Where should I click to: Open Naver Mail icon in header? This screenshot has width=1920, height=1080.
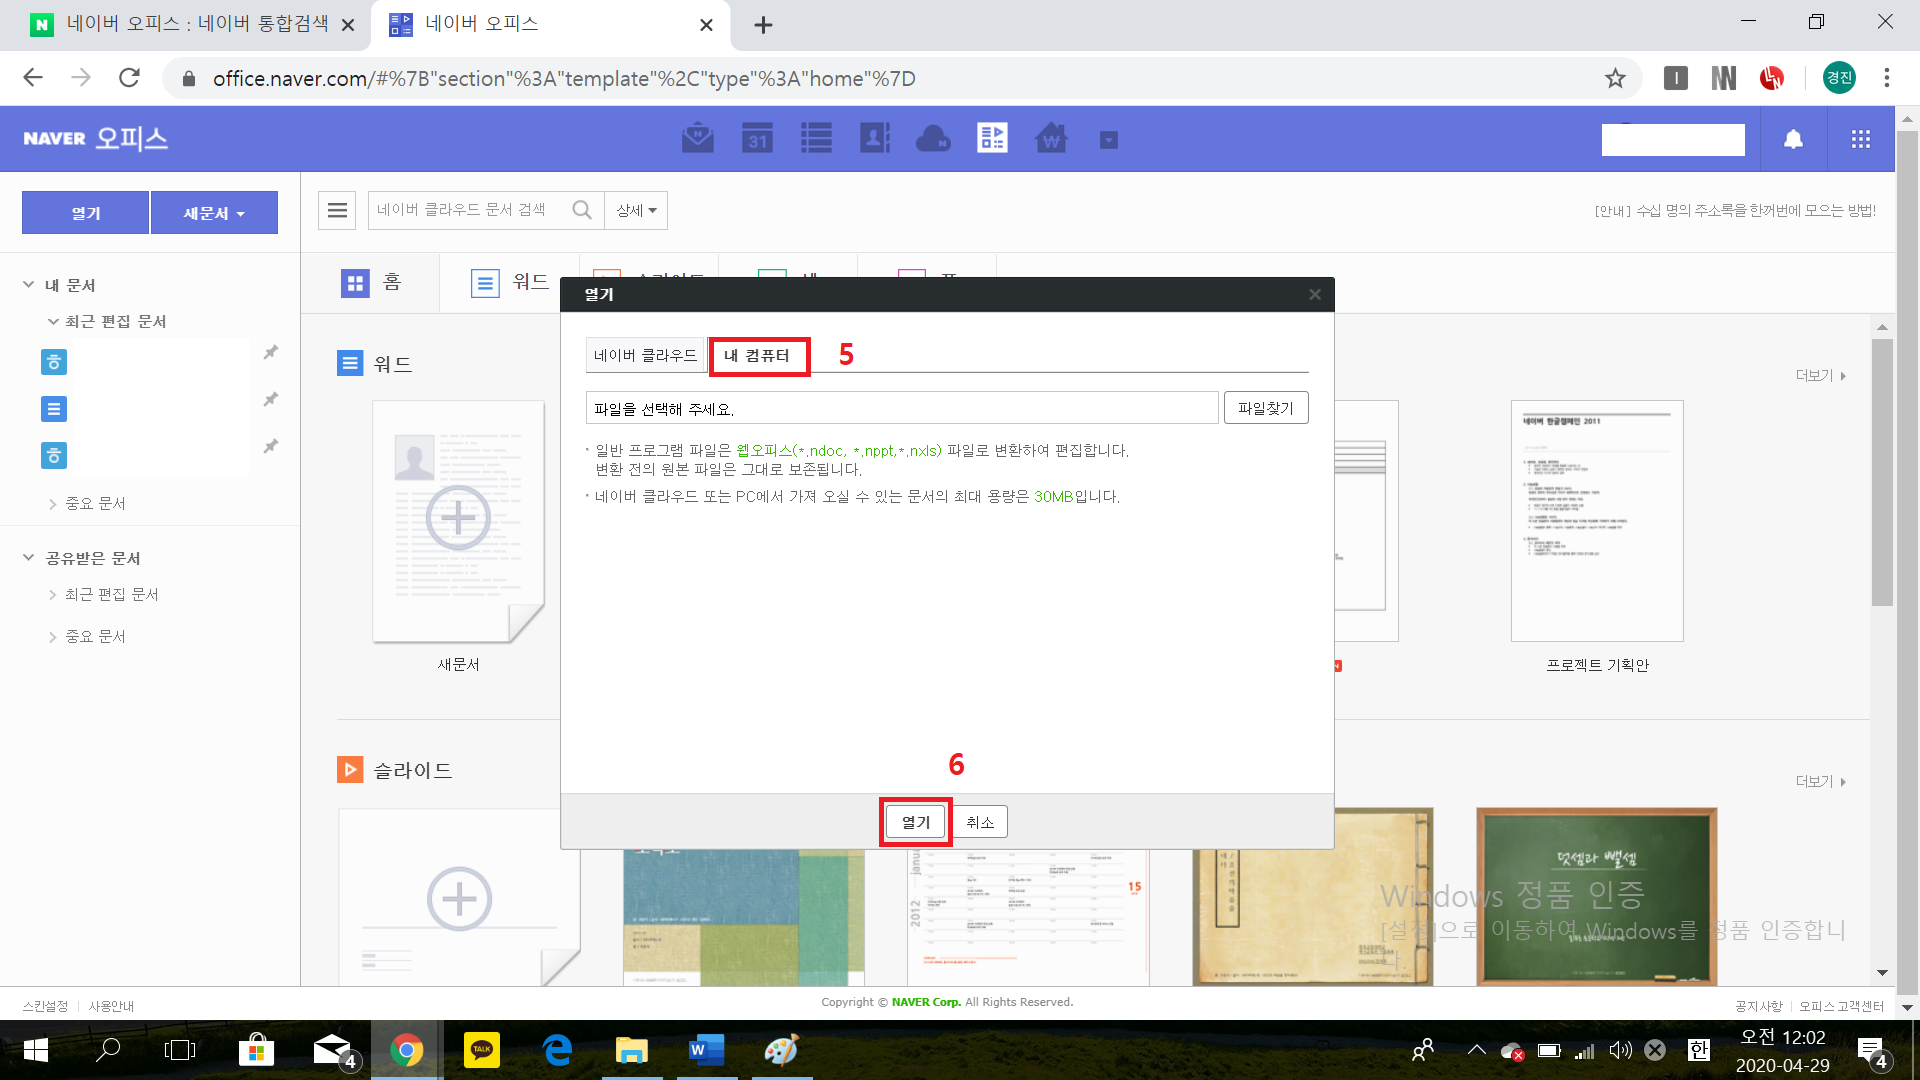coord(697,138)
